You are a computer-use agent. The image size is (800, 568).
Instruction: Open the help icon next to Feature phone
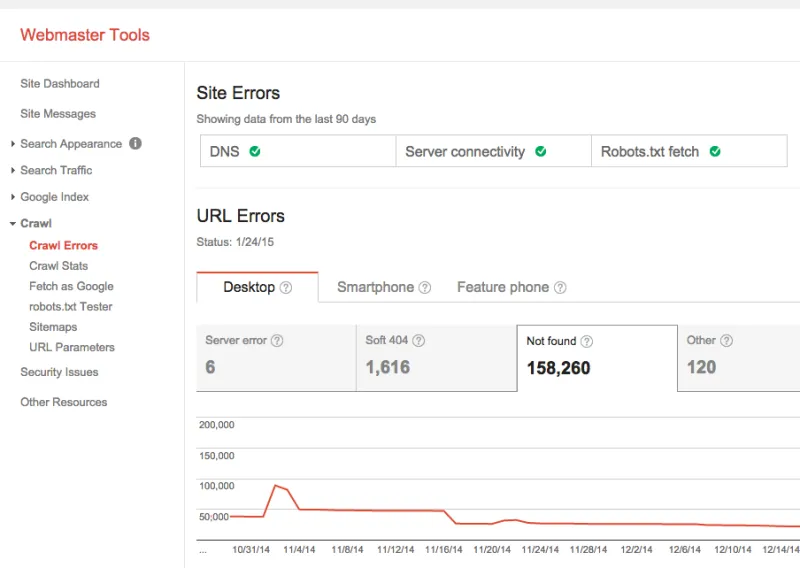coord(560,287)
